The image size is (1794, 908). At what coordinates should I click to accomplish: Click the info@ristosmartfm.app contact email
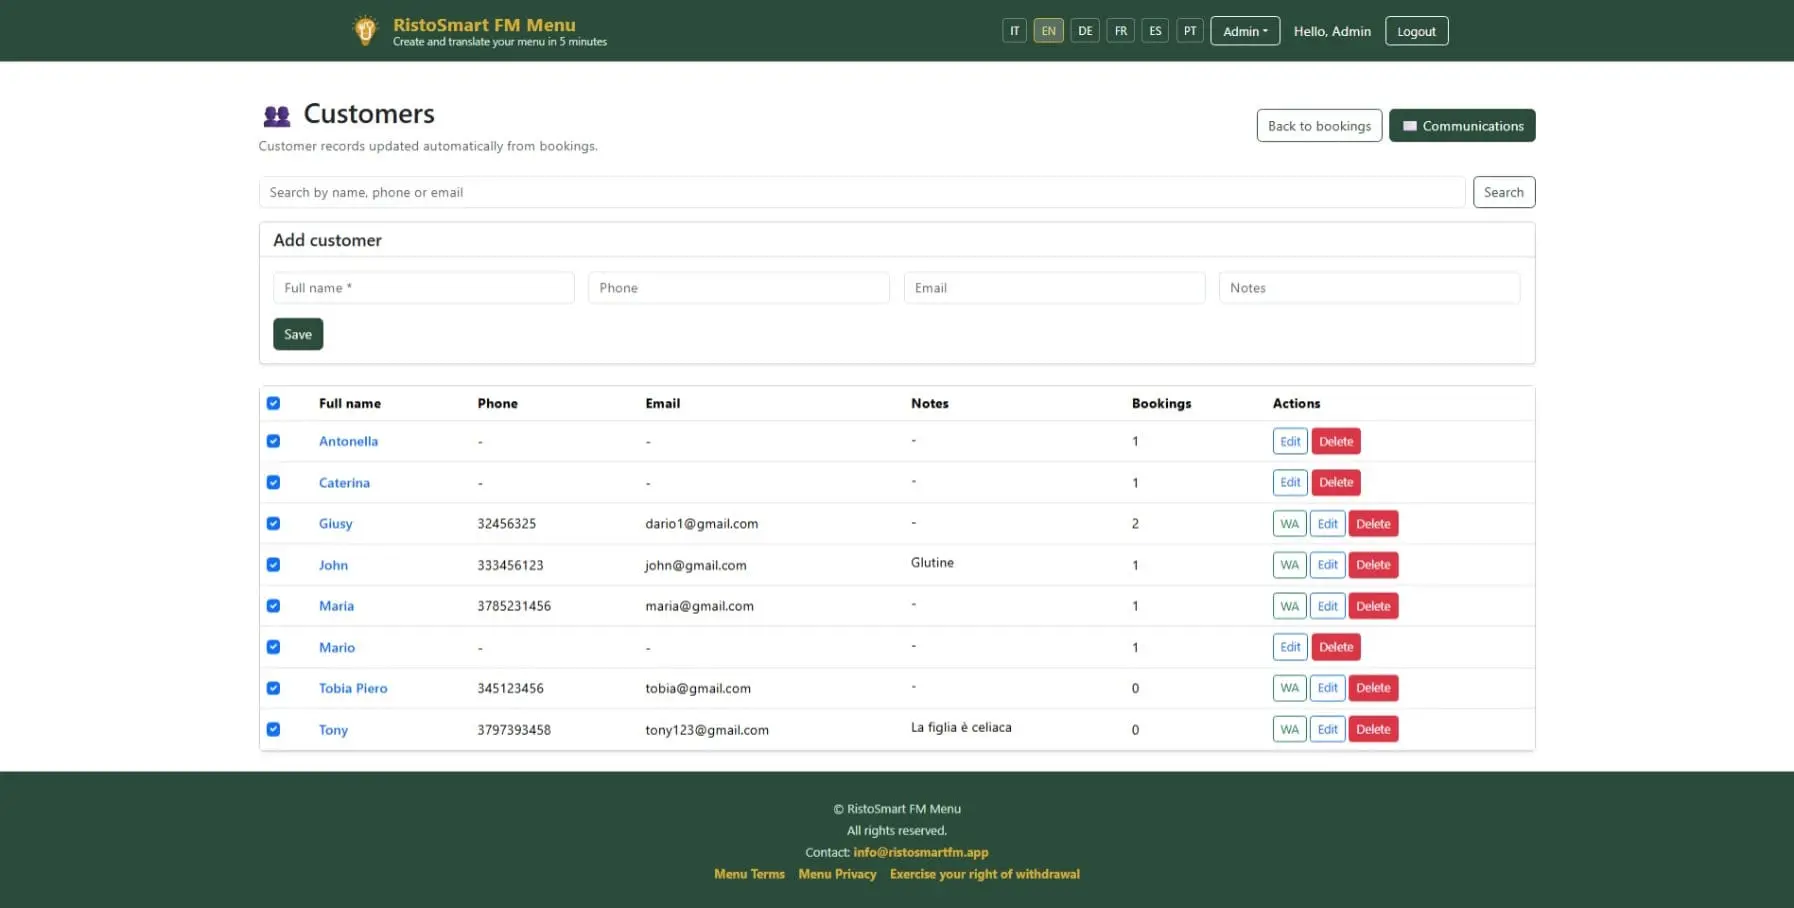tap(920, 852)
